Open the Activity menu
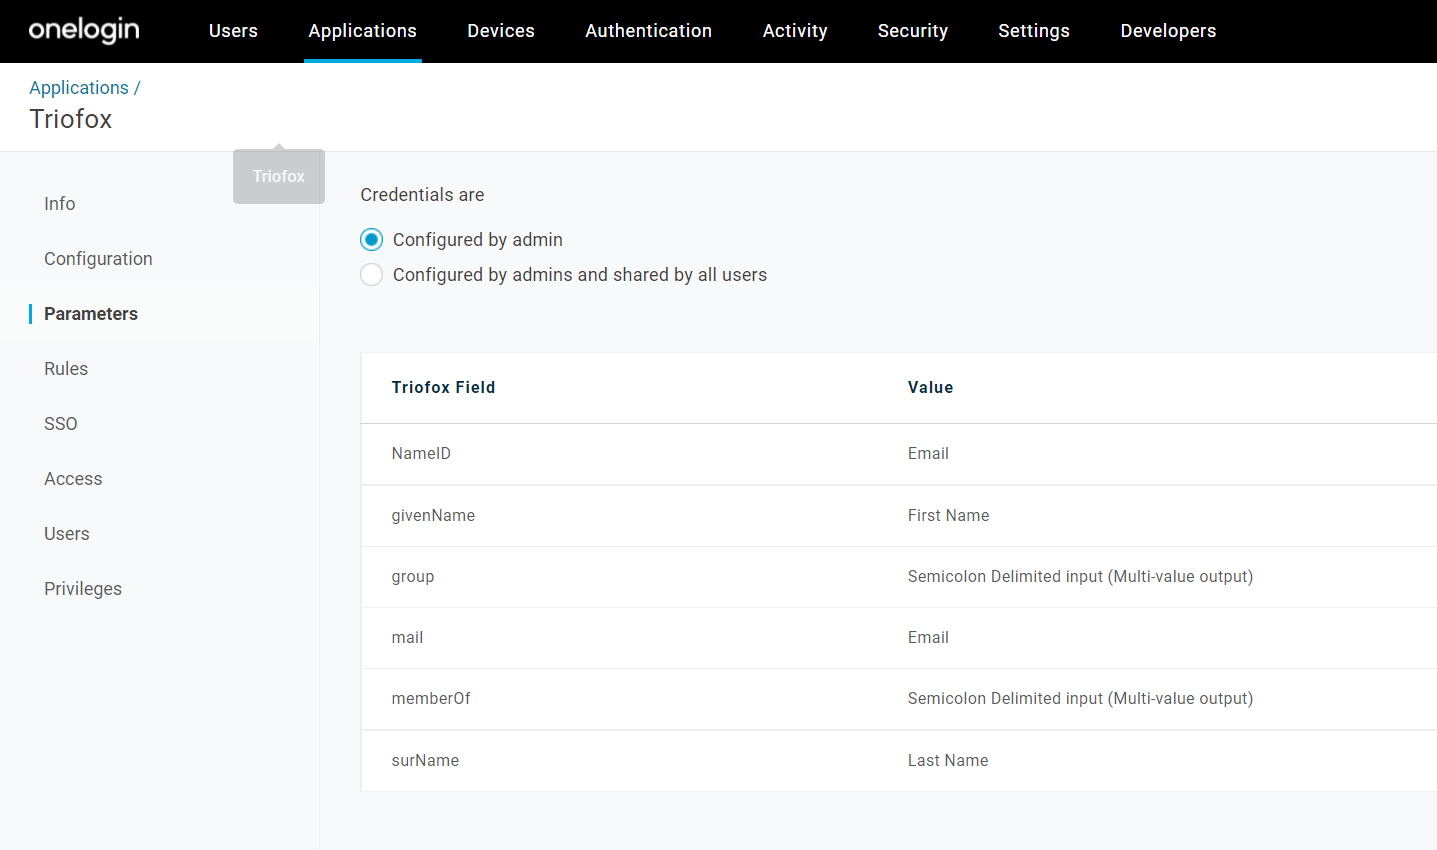The image size is (1437, 850). pos(795,31)
